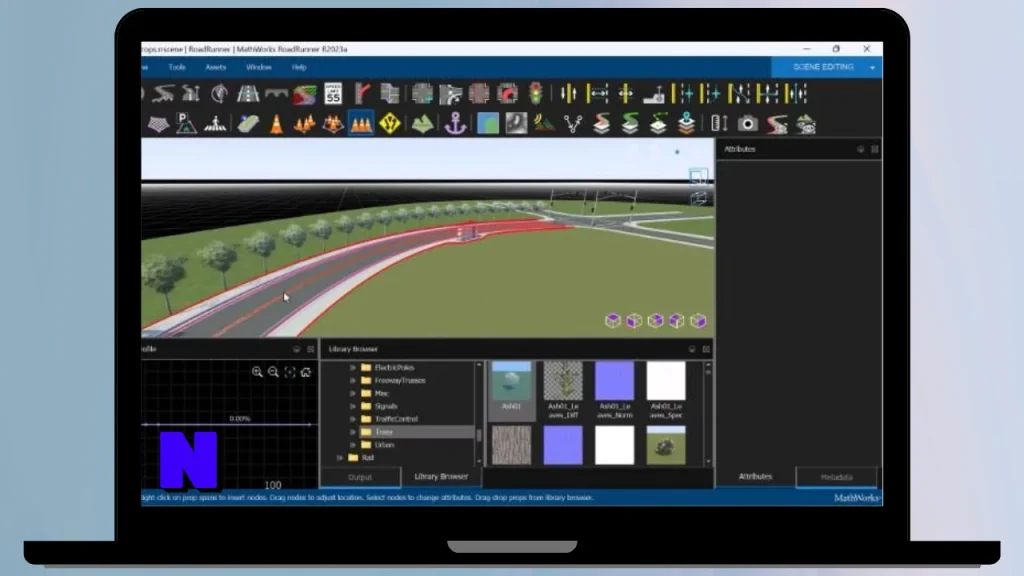Select the single cone Prop Point tool
The width and height of the screenshot is (1024, 576).
click(x=276, y=124)
